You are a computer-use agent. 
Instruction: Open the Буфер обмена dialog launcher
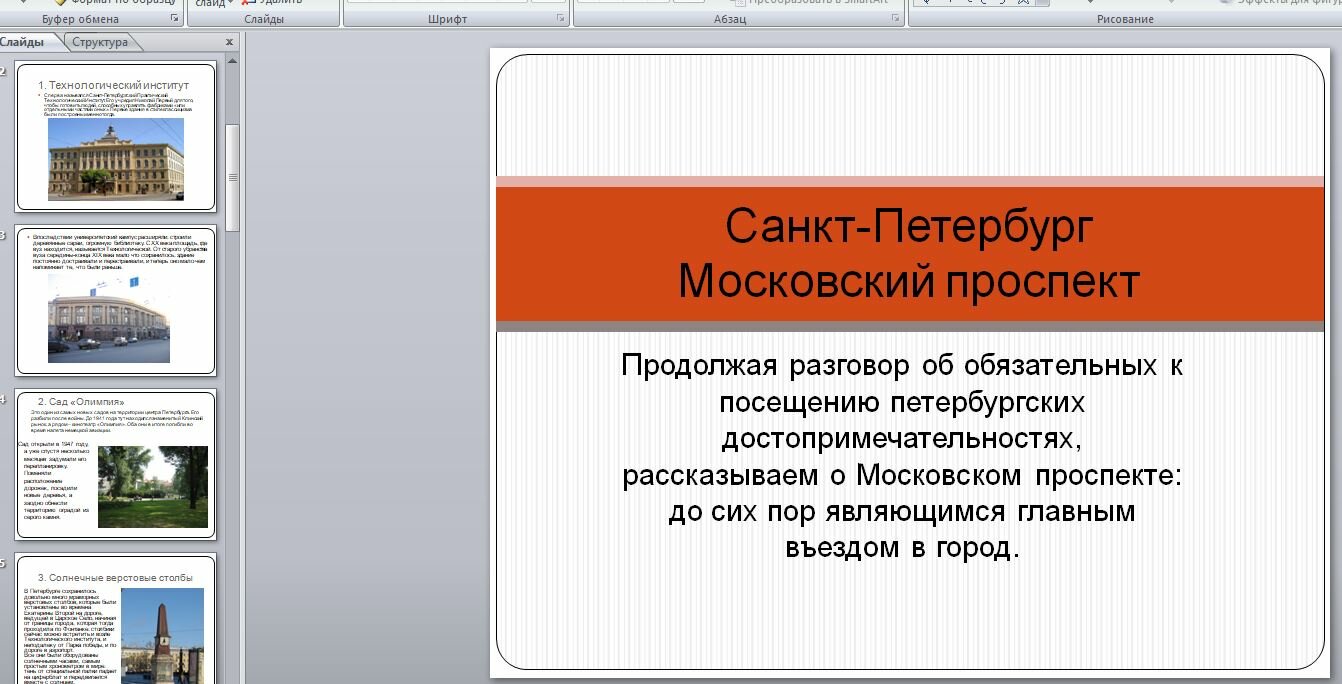pyautogui.click(x=175, y=19)
